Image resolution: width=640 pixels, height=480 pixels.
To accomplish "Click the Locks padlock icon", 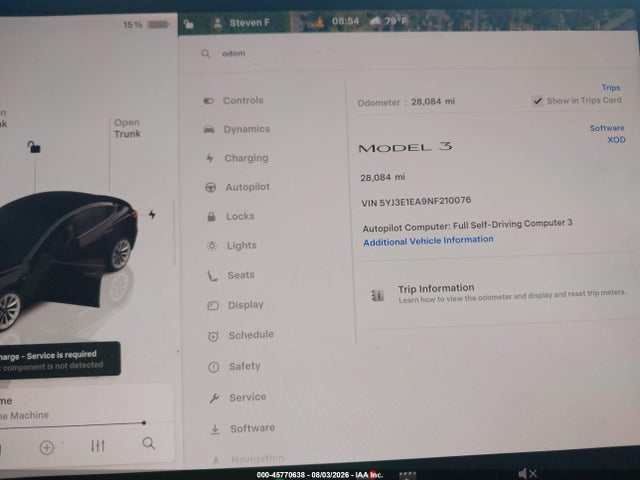I will [x=211, y=216].
